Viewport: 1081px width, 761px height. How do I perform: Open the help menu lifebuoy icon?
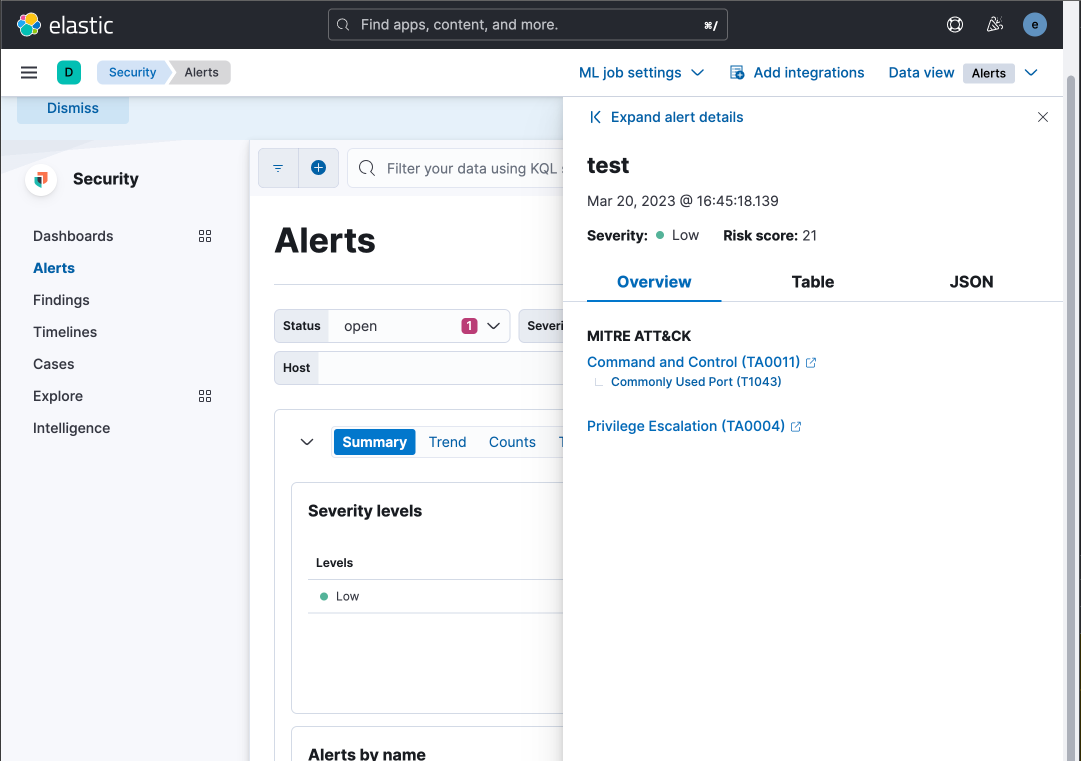955,25
